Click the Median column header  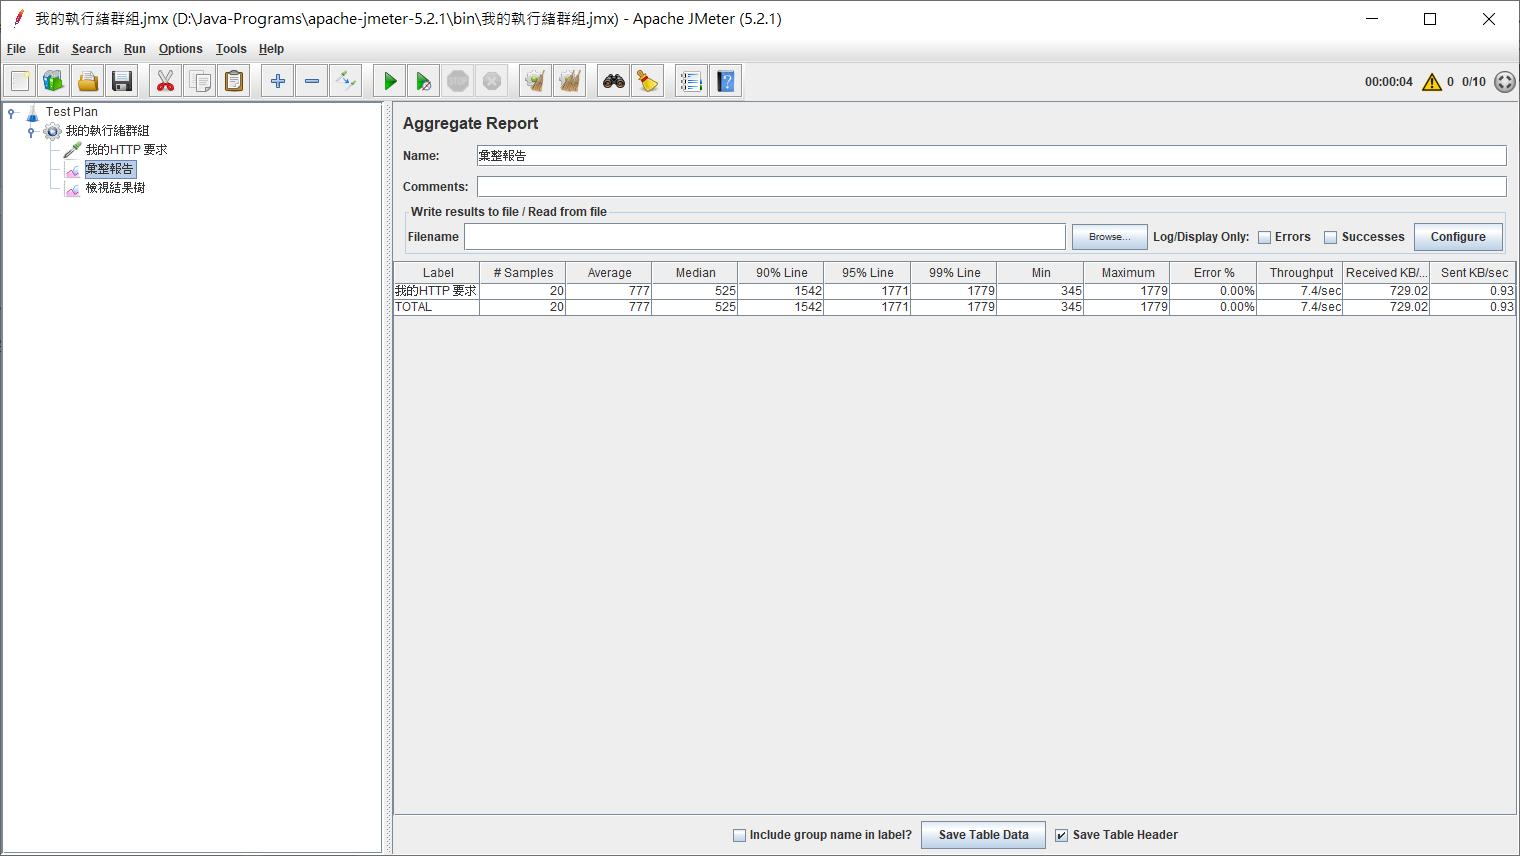pos(695,273)
